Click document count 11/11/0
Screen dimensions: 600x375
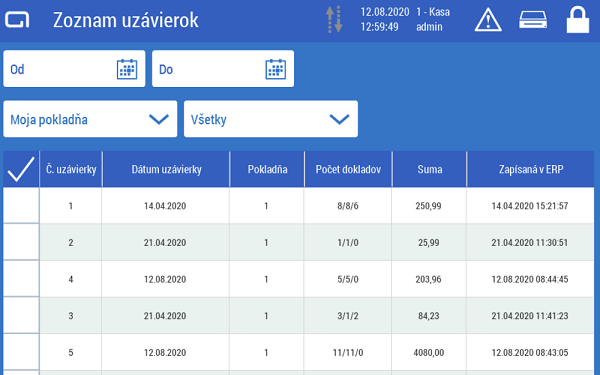(x=348, y=353)
